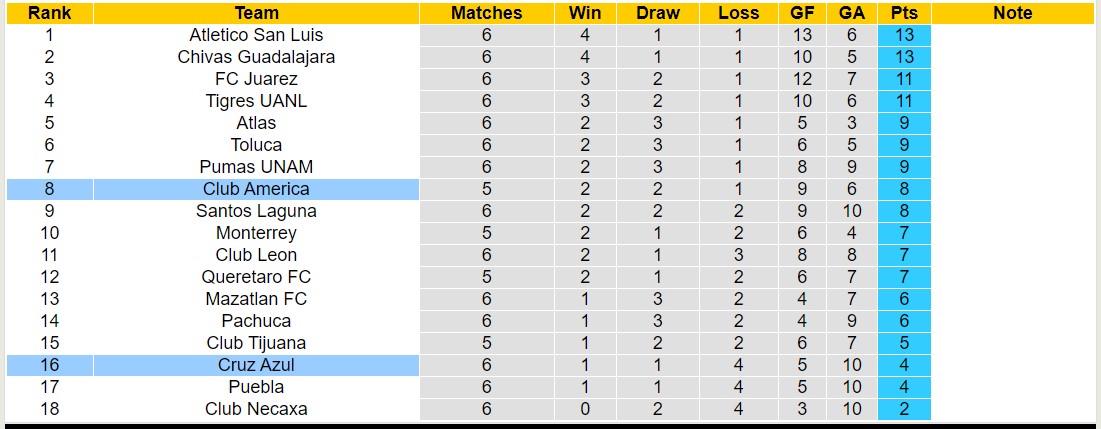Click the Loss column header
This screenshot has height=429, width=1101.
pyautogui.click(x=738, y=13)
